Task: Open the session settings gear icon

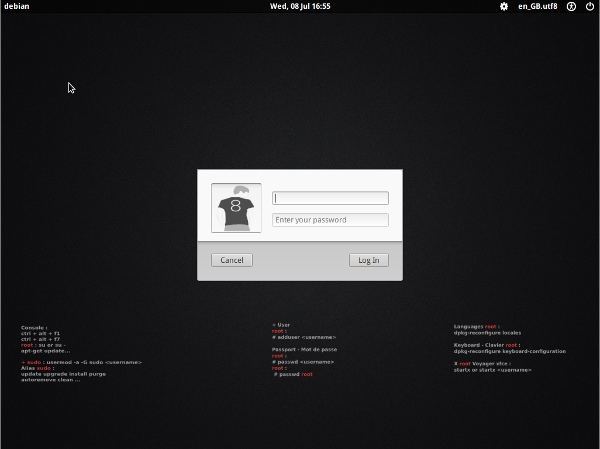Action: point(504,6)
